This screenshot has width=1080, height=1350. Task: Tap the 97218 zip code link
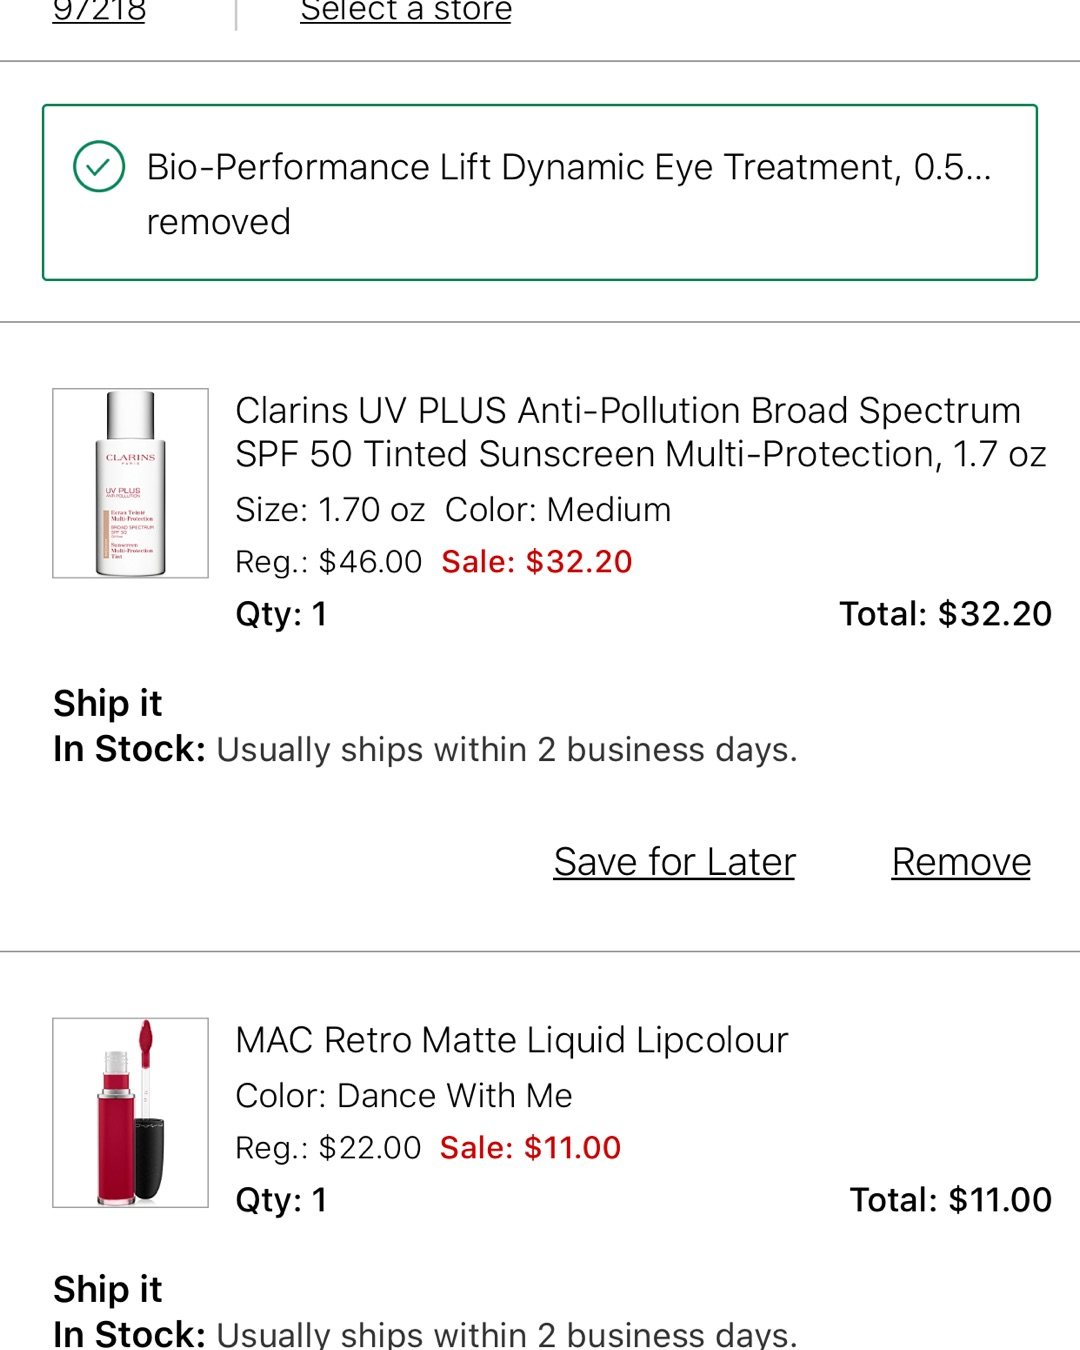click(x=99, y=12)
